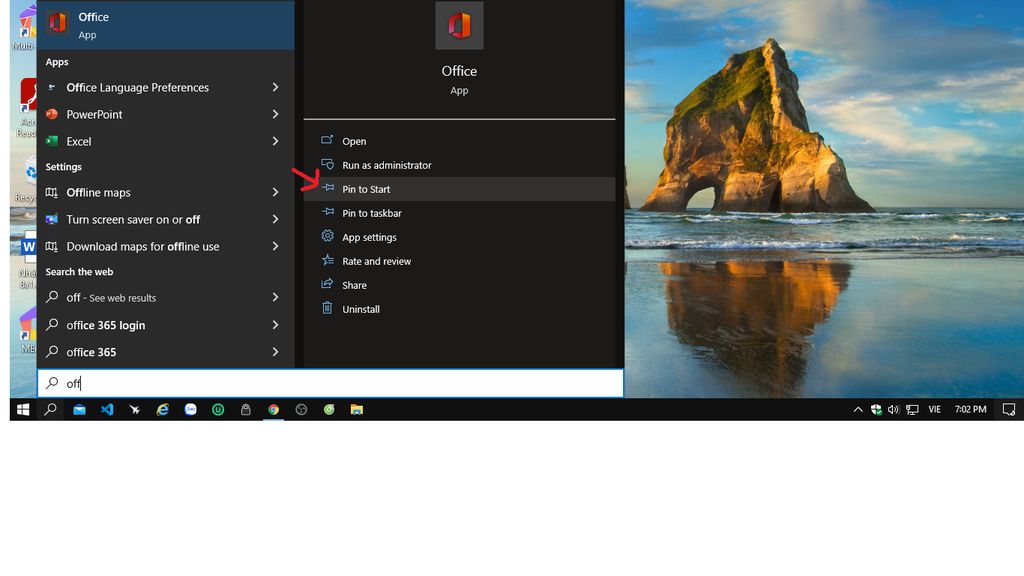Screen dimensions: 1024x576
Task: Search the web for 'office 365 login'
Action: click(105, 325)
